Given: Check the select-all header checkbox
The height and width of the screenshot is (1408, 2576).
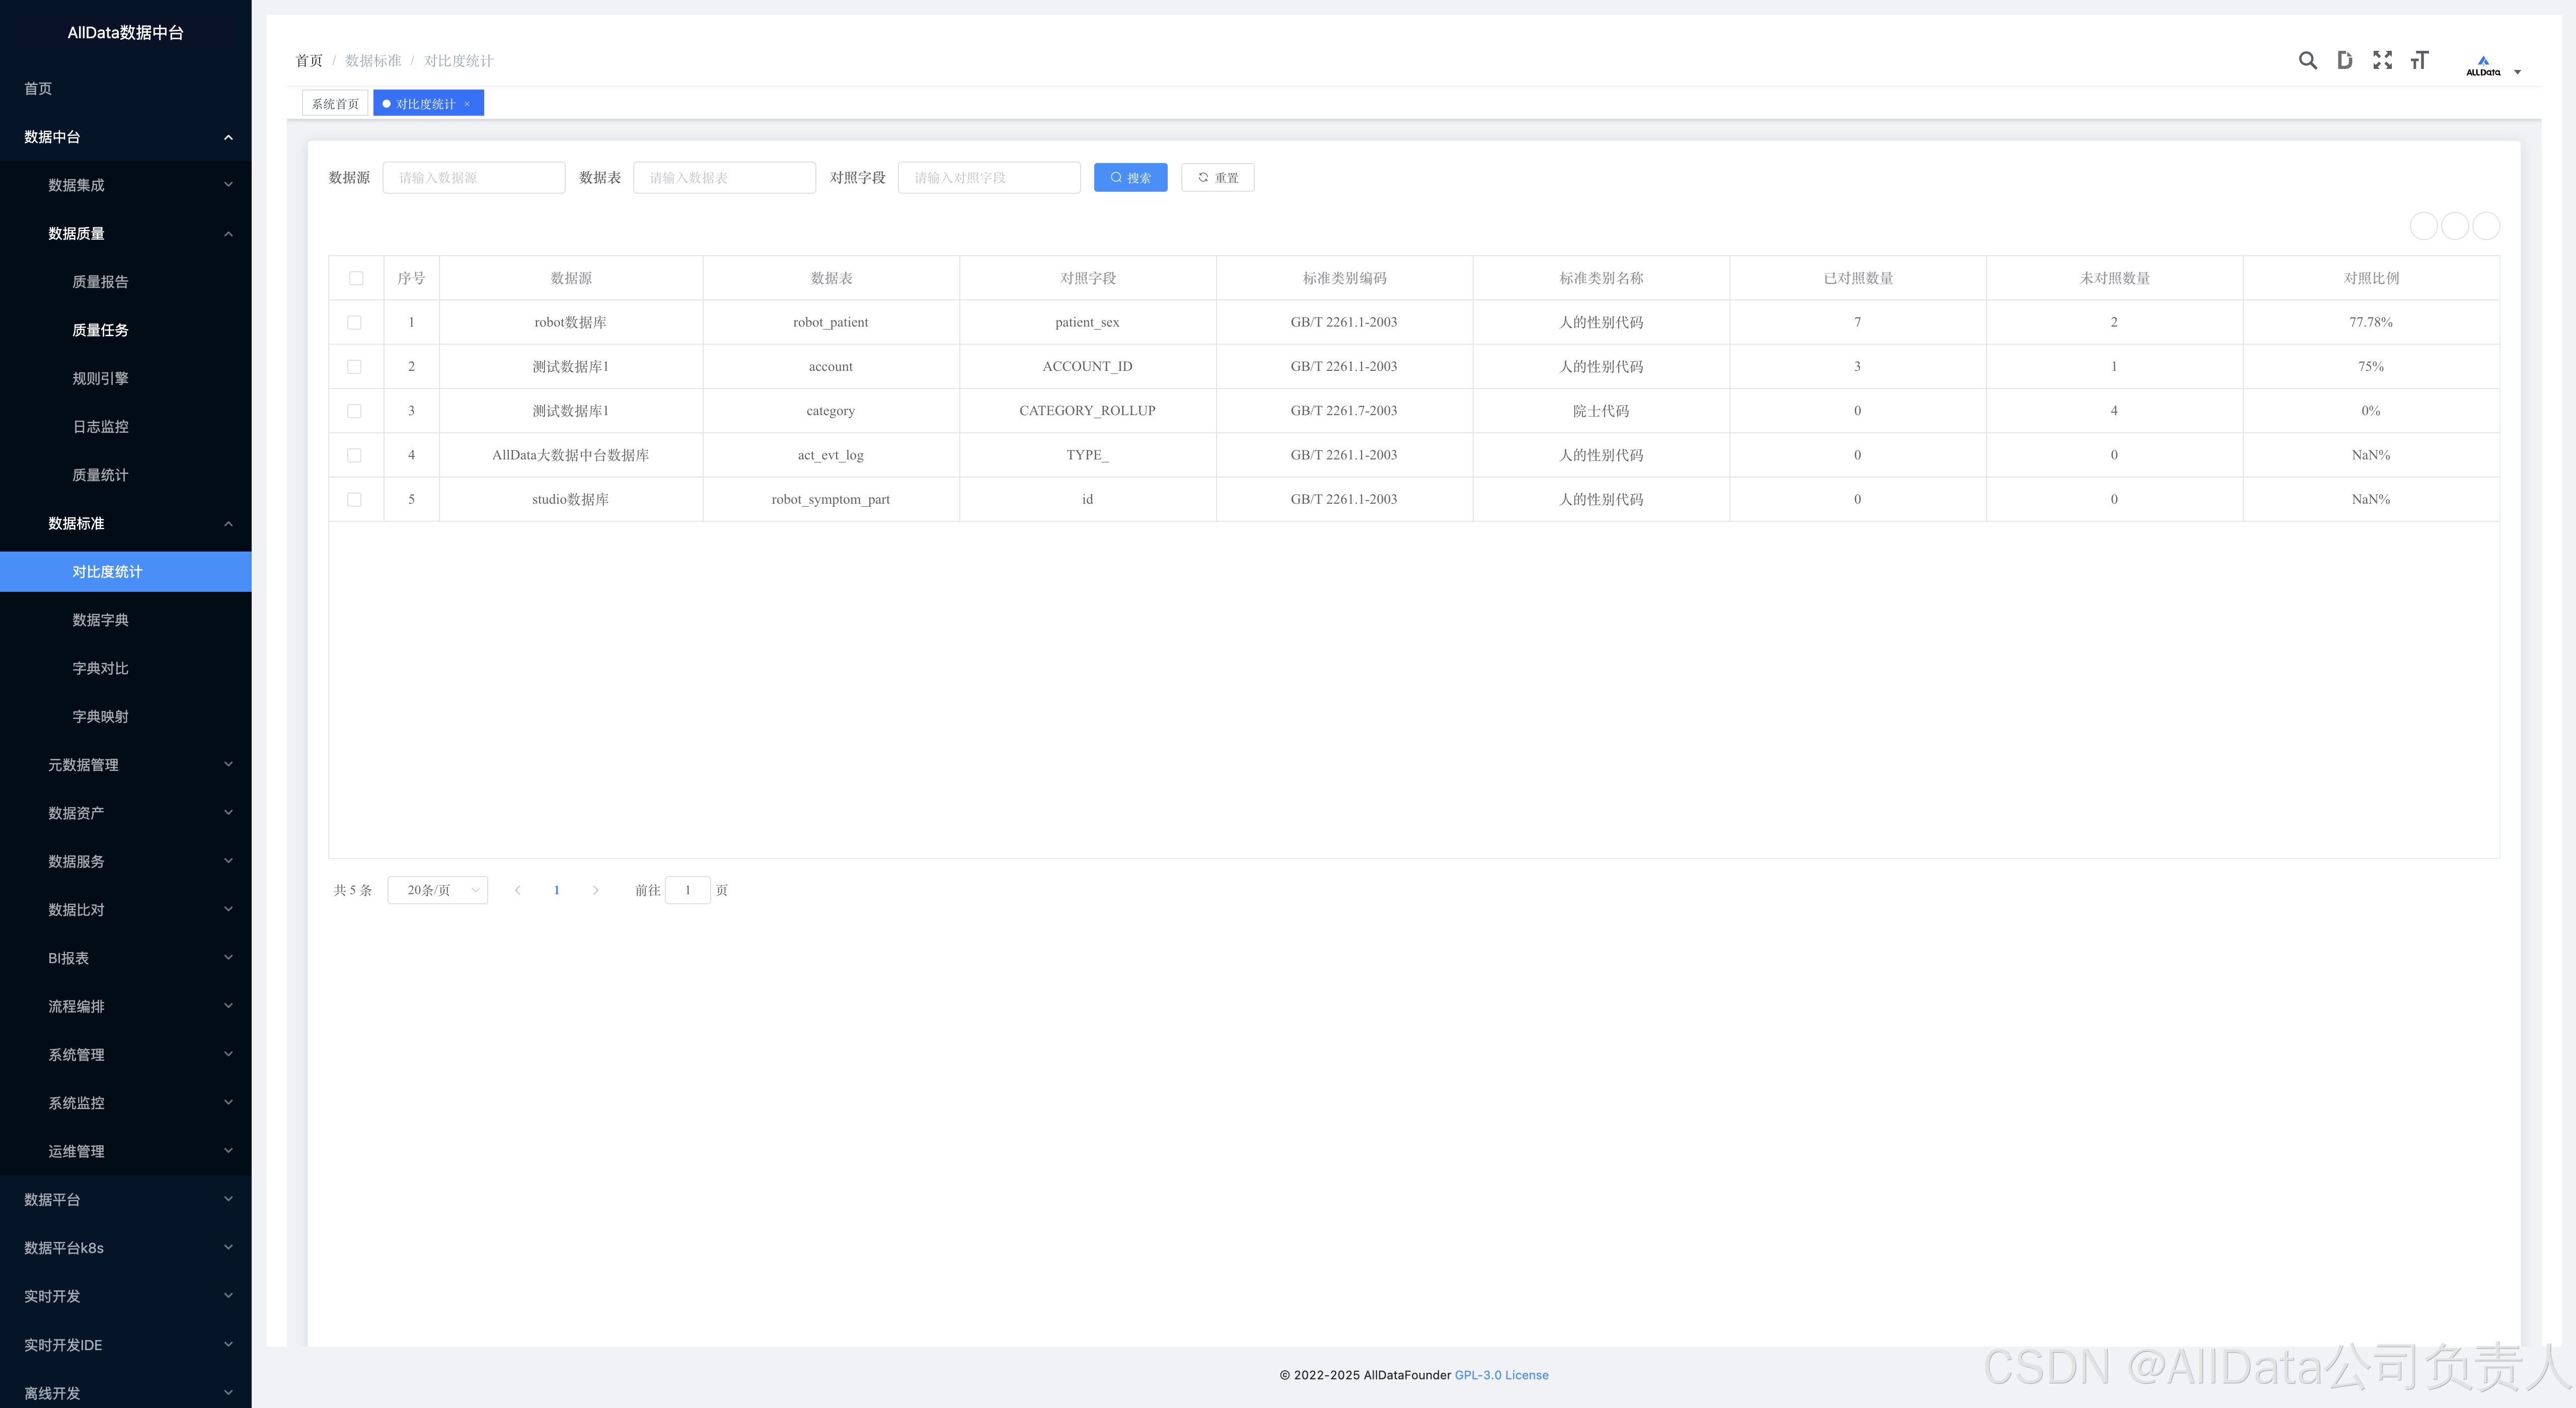Looking at the screenshot, I should pyautogui.click(x=356, y=278).
